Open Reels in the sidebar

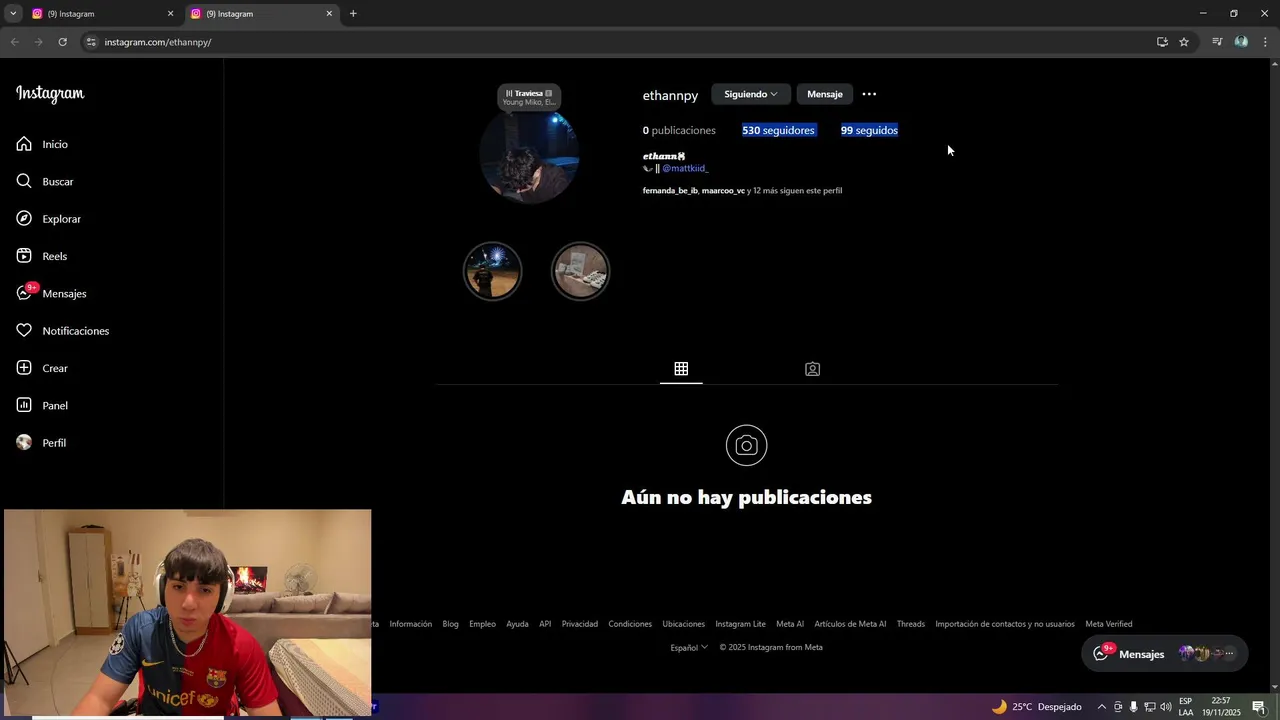[x=42, y=256]
